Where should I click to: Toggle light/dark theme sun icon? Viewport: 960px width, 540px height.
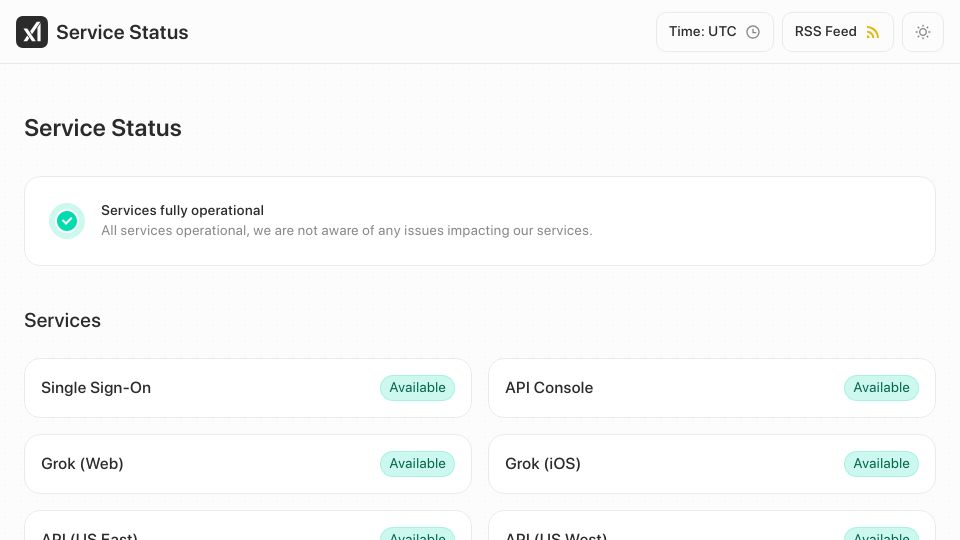(923, 32)
